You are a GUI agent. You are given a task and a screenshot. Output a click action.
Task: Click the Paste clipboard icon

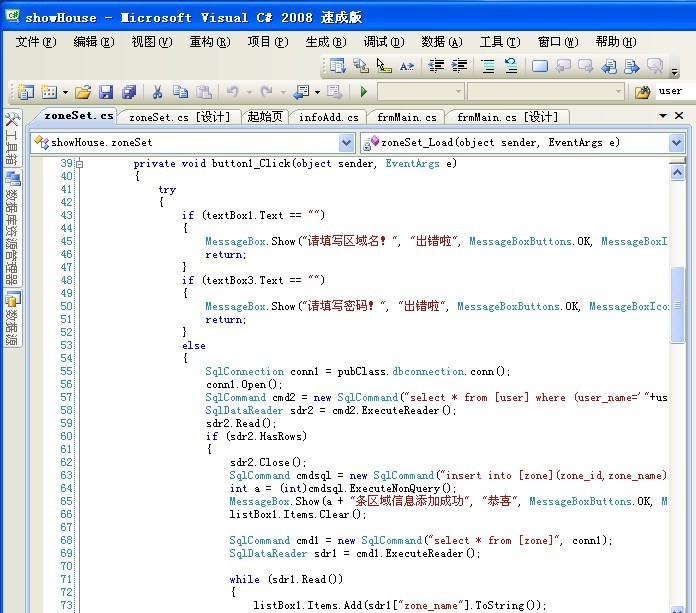tap(204, 92)
